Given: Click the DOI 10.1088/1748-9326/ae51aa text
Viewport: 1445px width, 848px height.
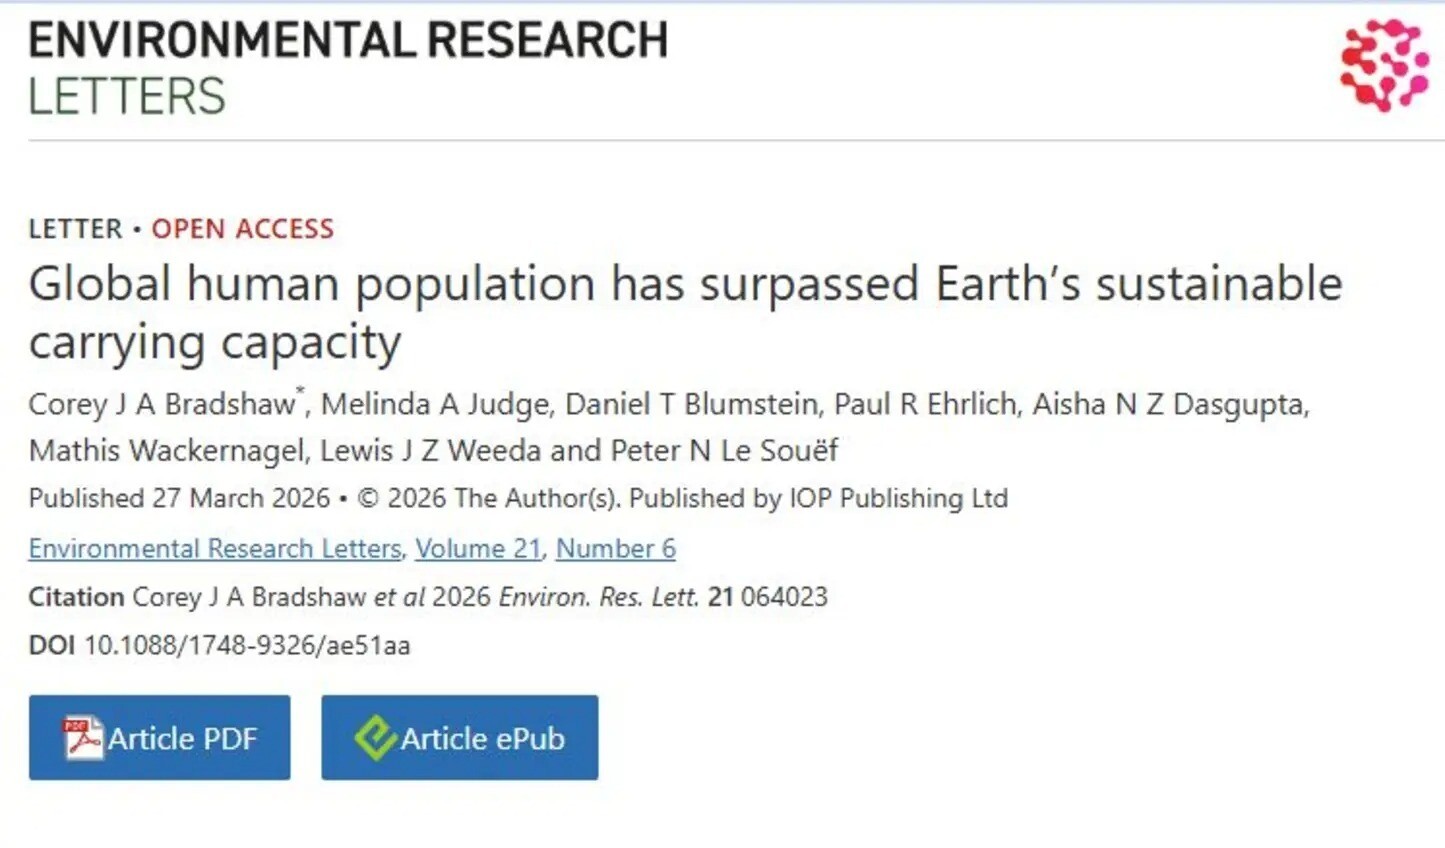Looking at the screenshot, I should (246, 645).
